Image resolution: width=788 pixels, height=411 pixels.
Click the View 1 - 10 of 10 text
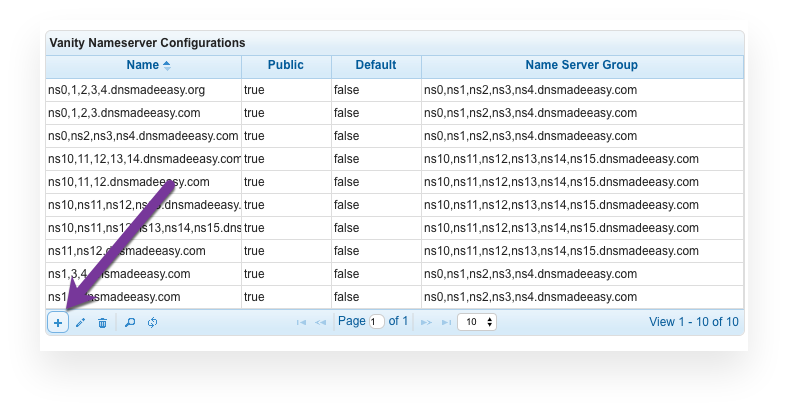click(x=694, y=322)
